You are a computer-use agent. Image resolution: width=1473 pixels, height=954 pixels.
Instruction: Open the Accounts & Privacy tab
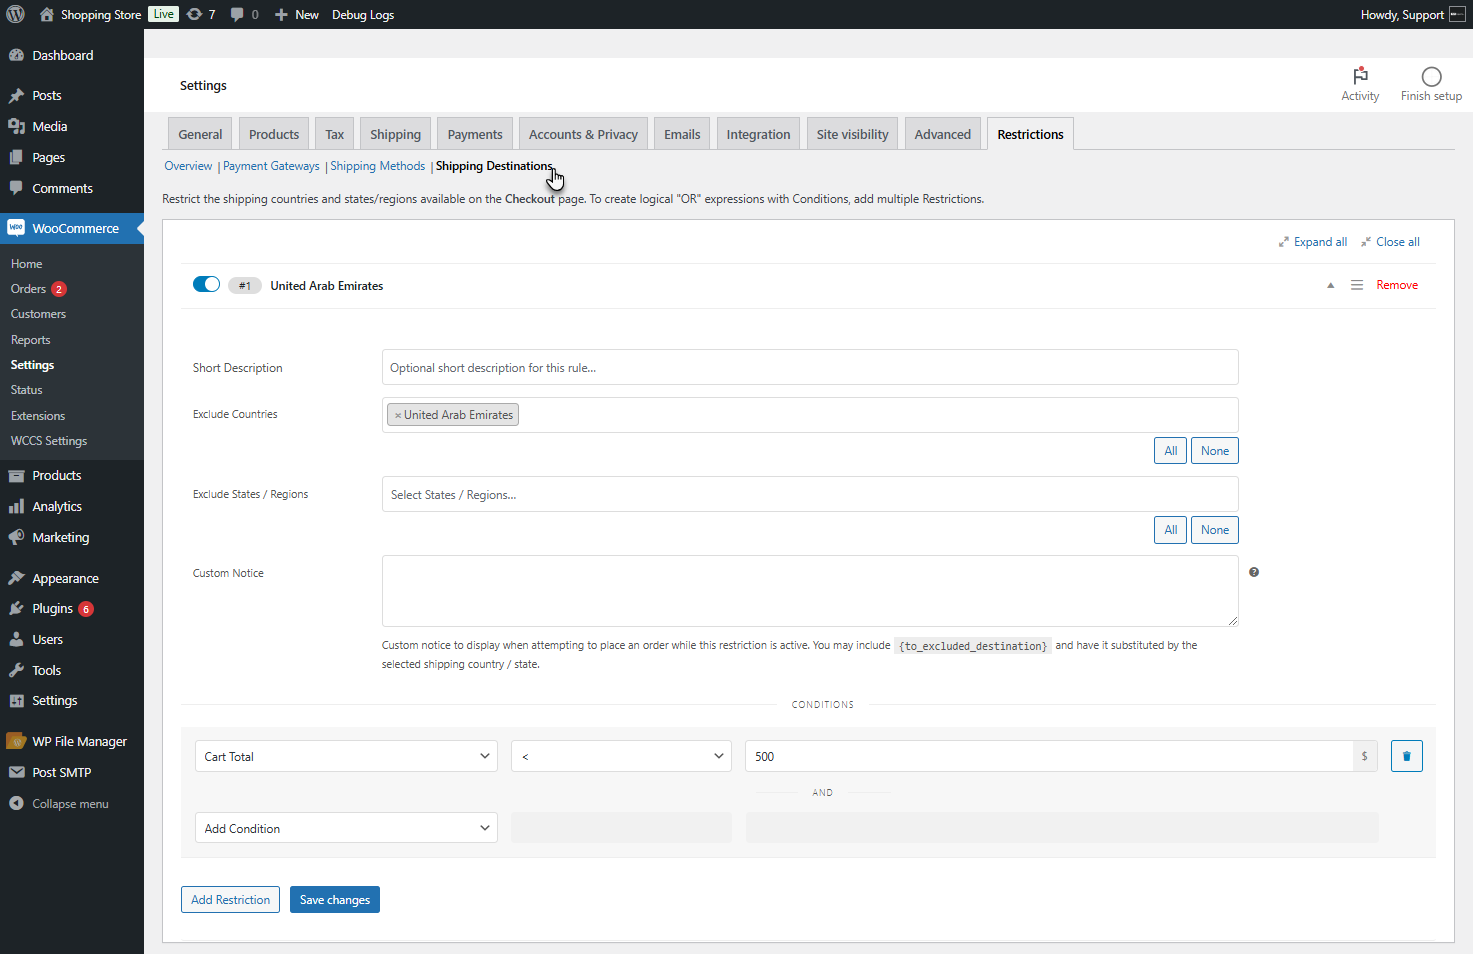tap(583, 134)
